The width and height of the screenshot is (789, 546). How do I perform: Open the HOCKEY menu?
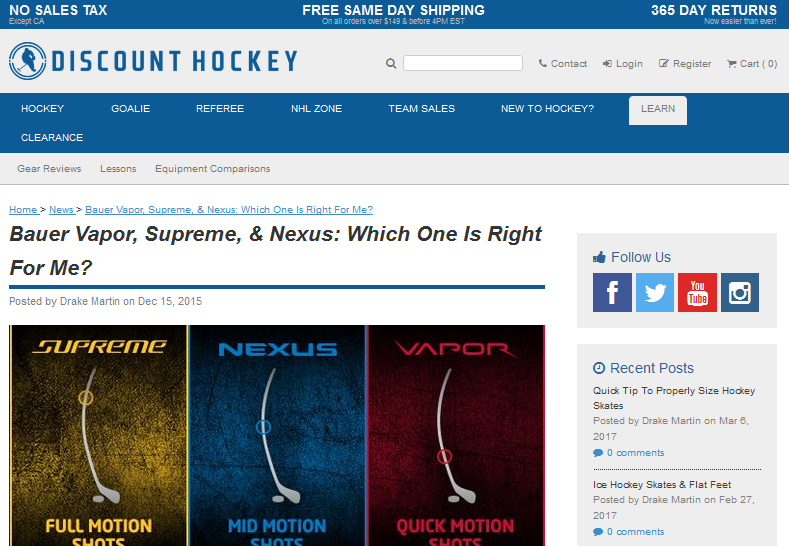click(42, 109)
